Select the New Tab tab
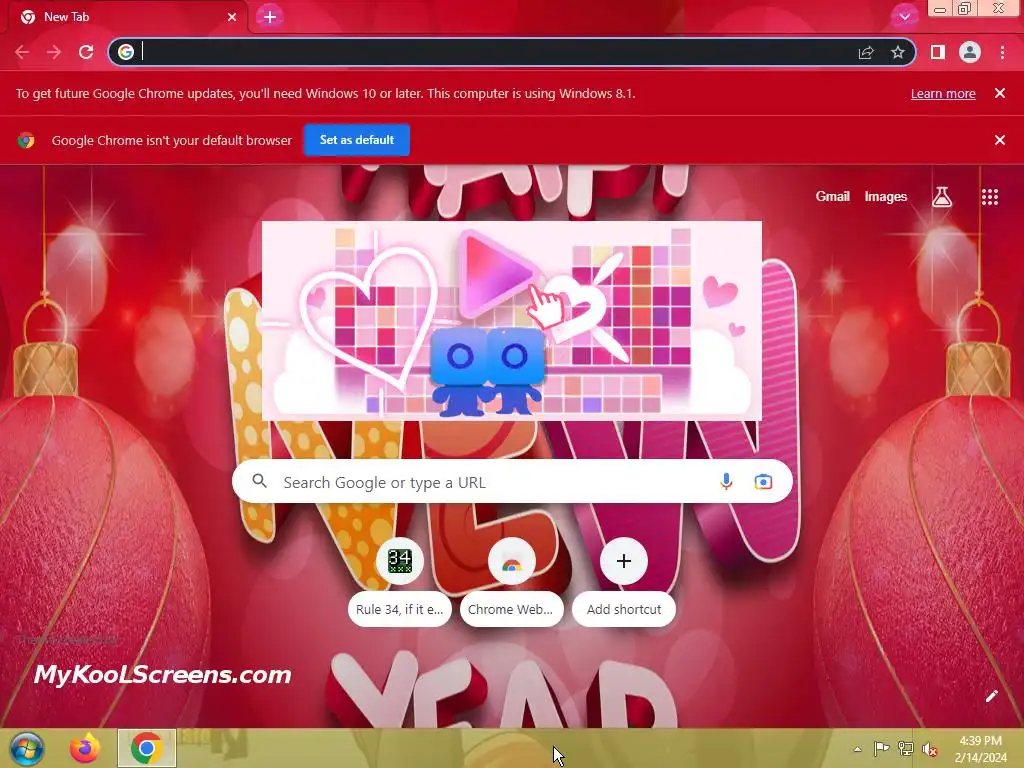 (127, 17)
